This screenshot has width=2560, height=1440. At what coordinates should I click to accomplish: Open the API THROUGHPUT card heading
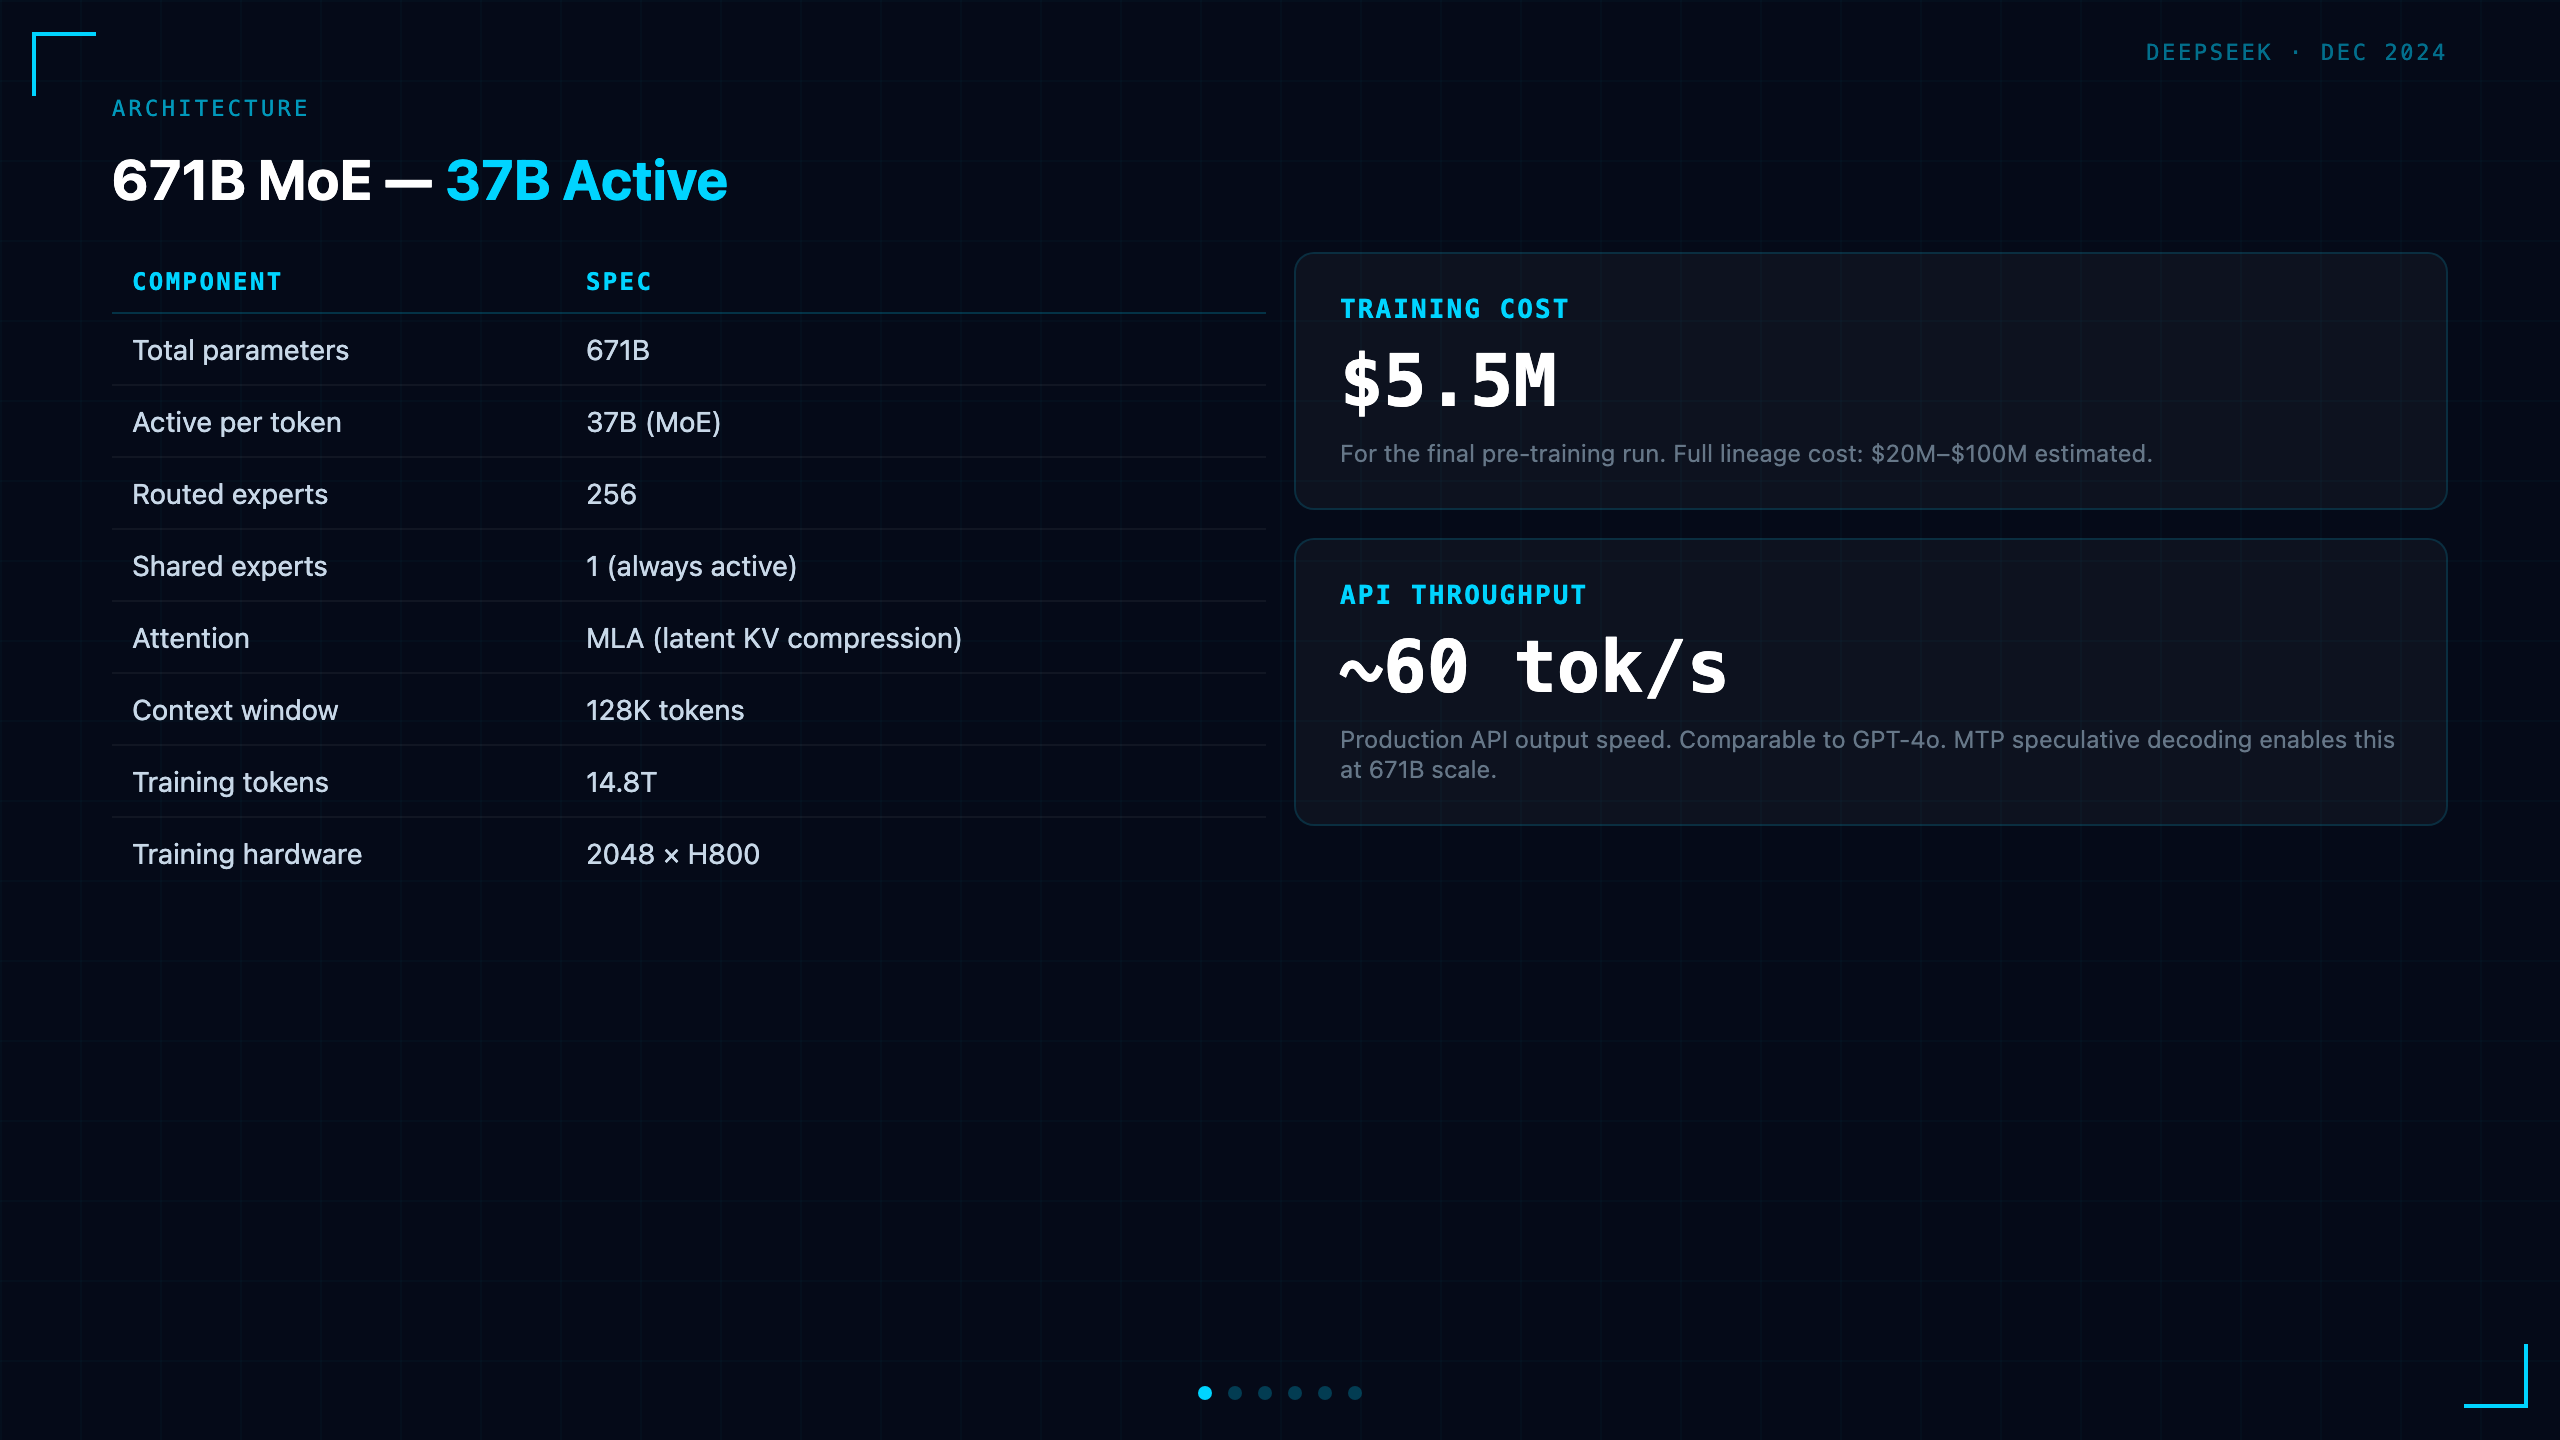(1463, 595)
